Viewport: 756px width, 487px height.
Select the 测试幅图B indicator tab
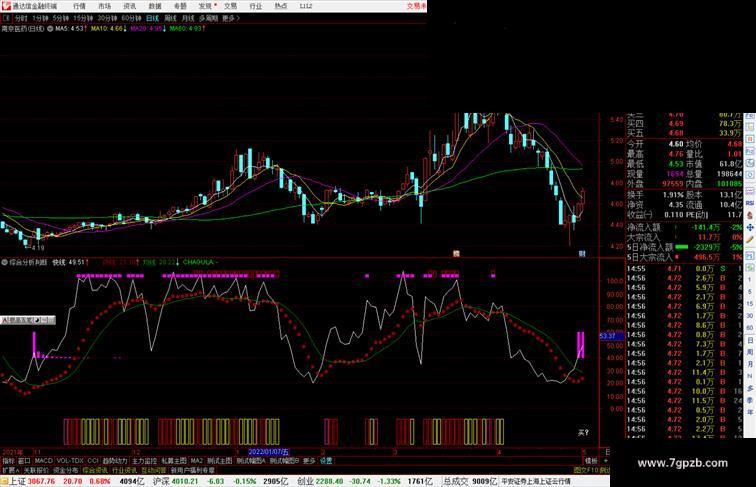pos(284,461)
